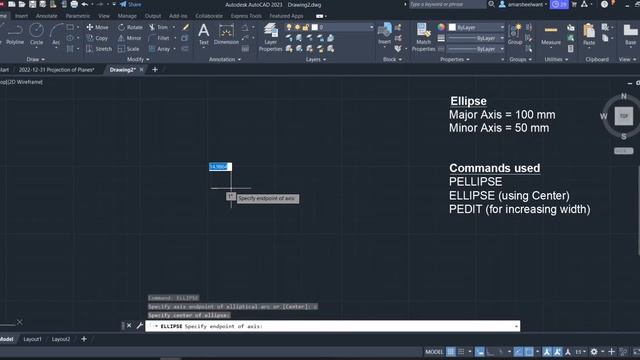Click the Base view icon
The height and width of the screenshot is (360, 640).
pyautogui.click(x=631, y=35)
